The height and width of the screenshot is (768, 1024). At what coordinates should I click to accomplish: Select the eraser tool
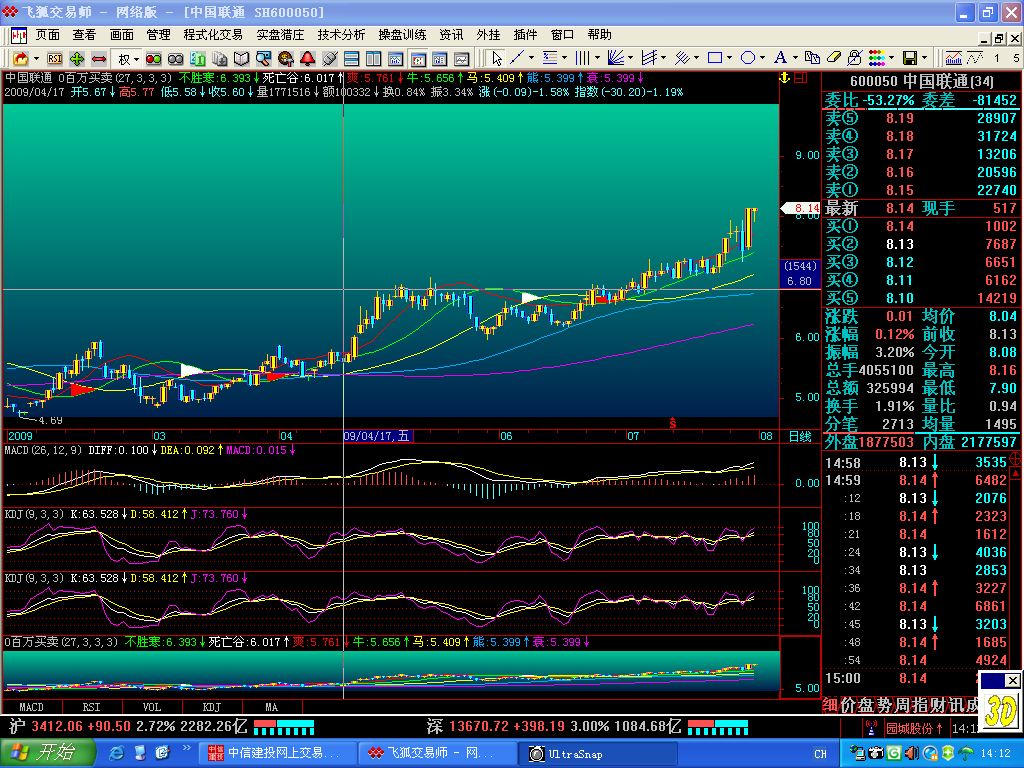click(x=833, y=58)
